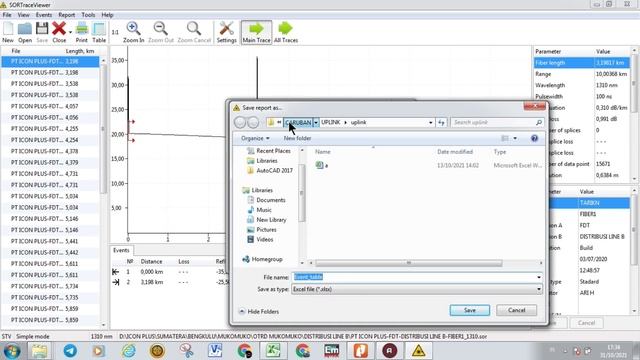Open the Organize dropdown menu

(255, 138)
